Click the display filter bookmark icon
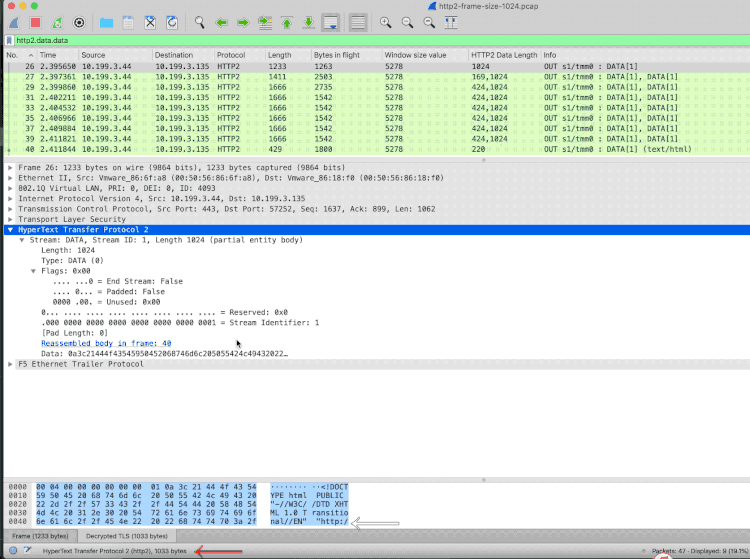The image size is (750, 559). [x=9, y=40]
